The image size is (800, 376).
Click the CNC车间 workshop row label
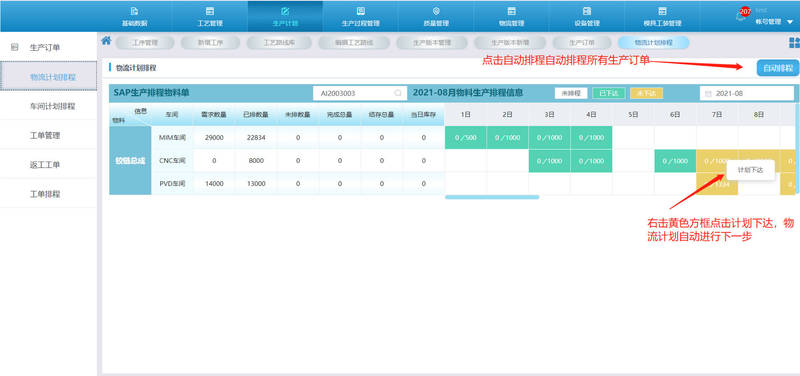click(172, 161)
